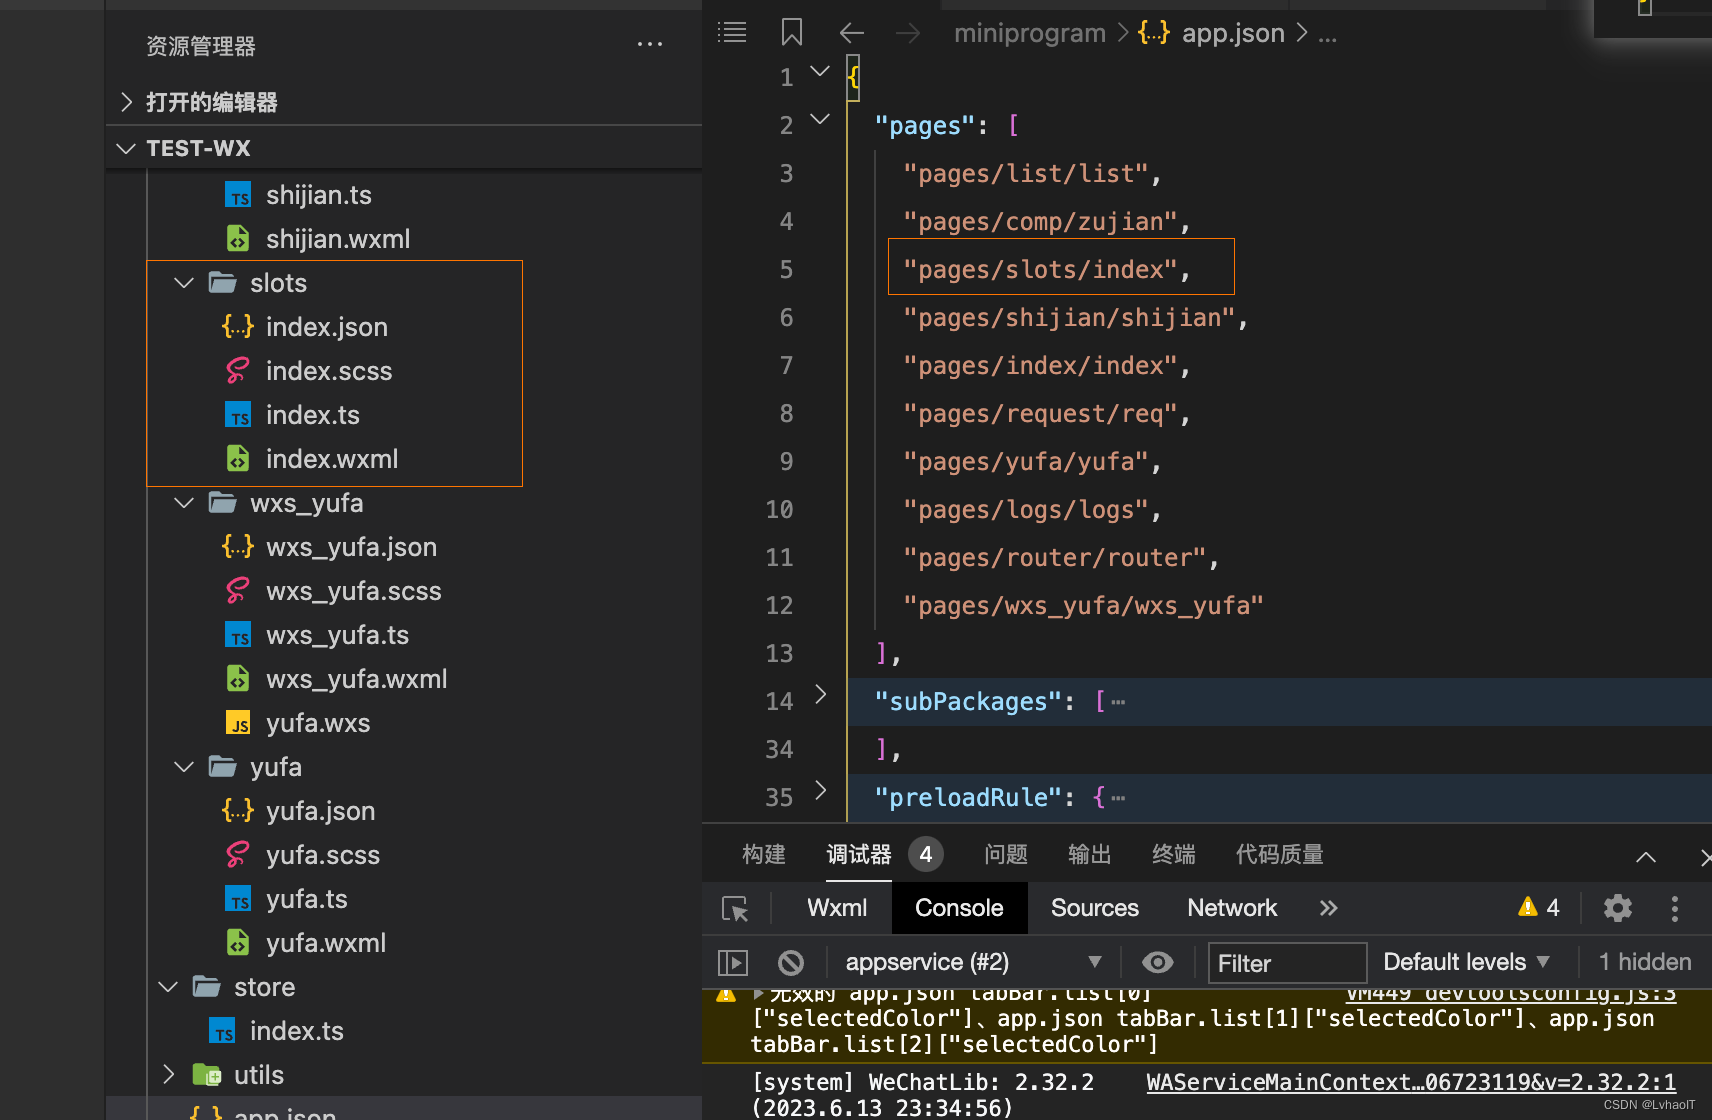The image size is (1712, 1120).
Task: Collapse the yufa folder
Action: [x=184, y=767]
